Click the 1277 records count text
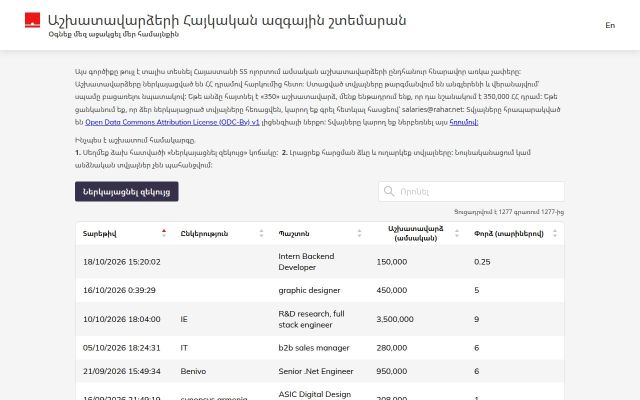640x400 pixels. [x=509, y=212]
